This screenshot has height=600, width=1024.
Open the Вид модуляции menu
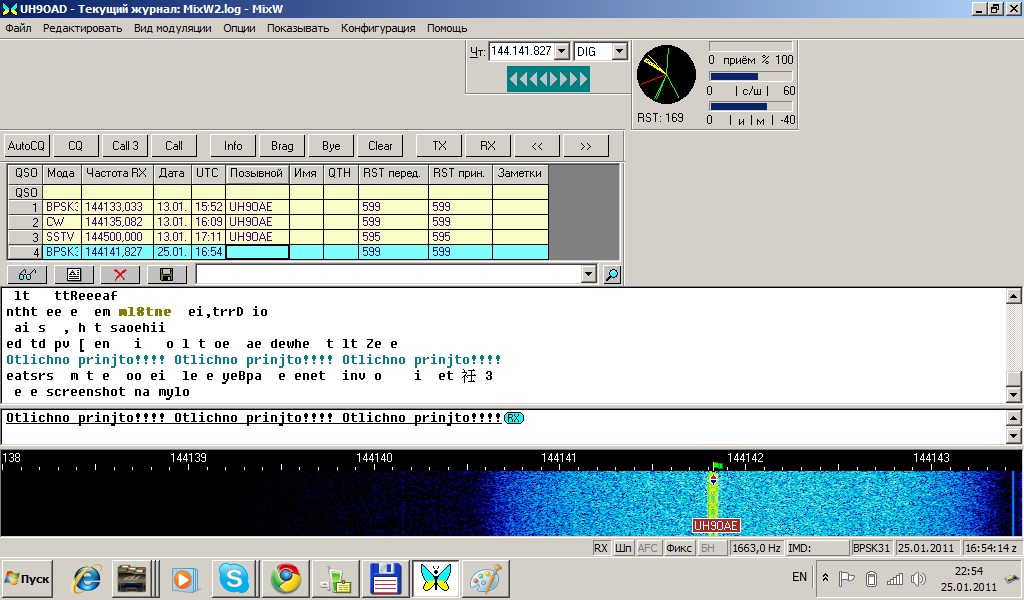172,28
